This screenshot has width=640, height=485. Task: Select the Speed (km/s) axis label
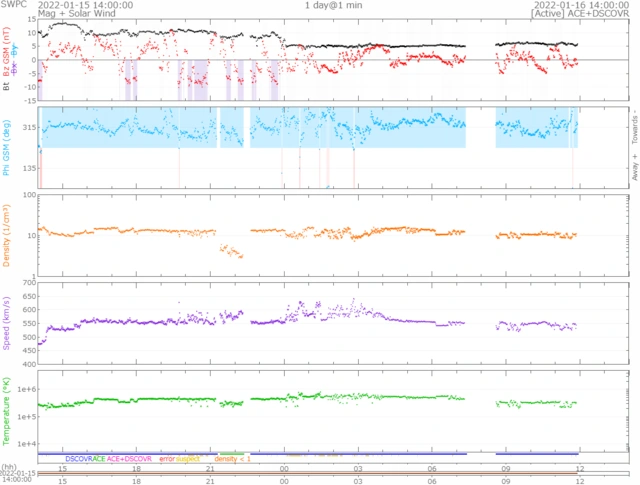7,322
